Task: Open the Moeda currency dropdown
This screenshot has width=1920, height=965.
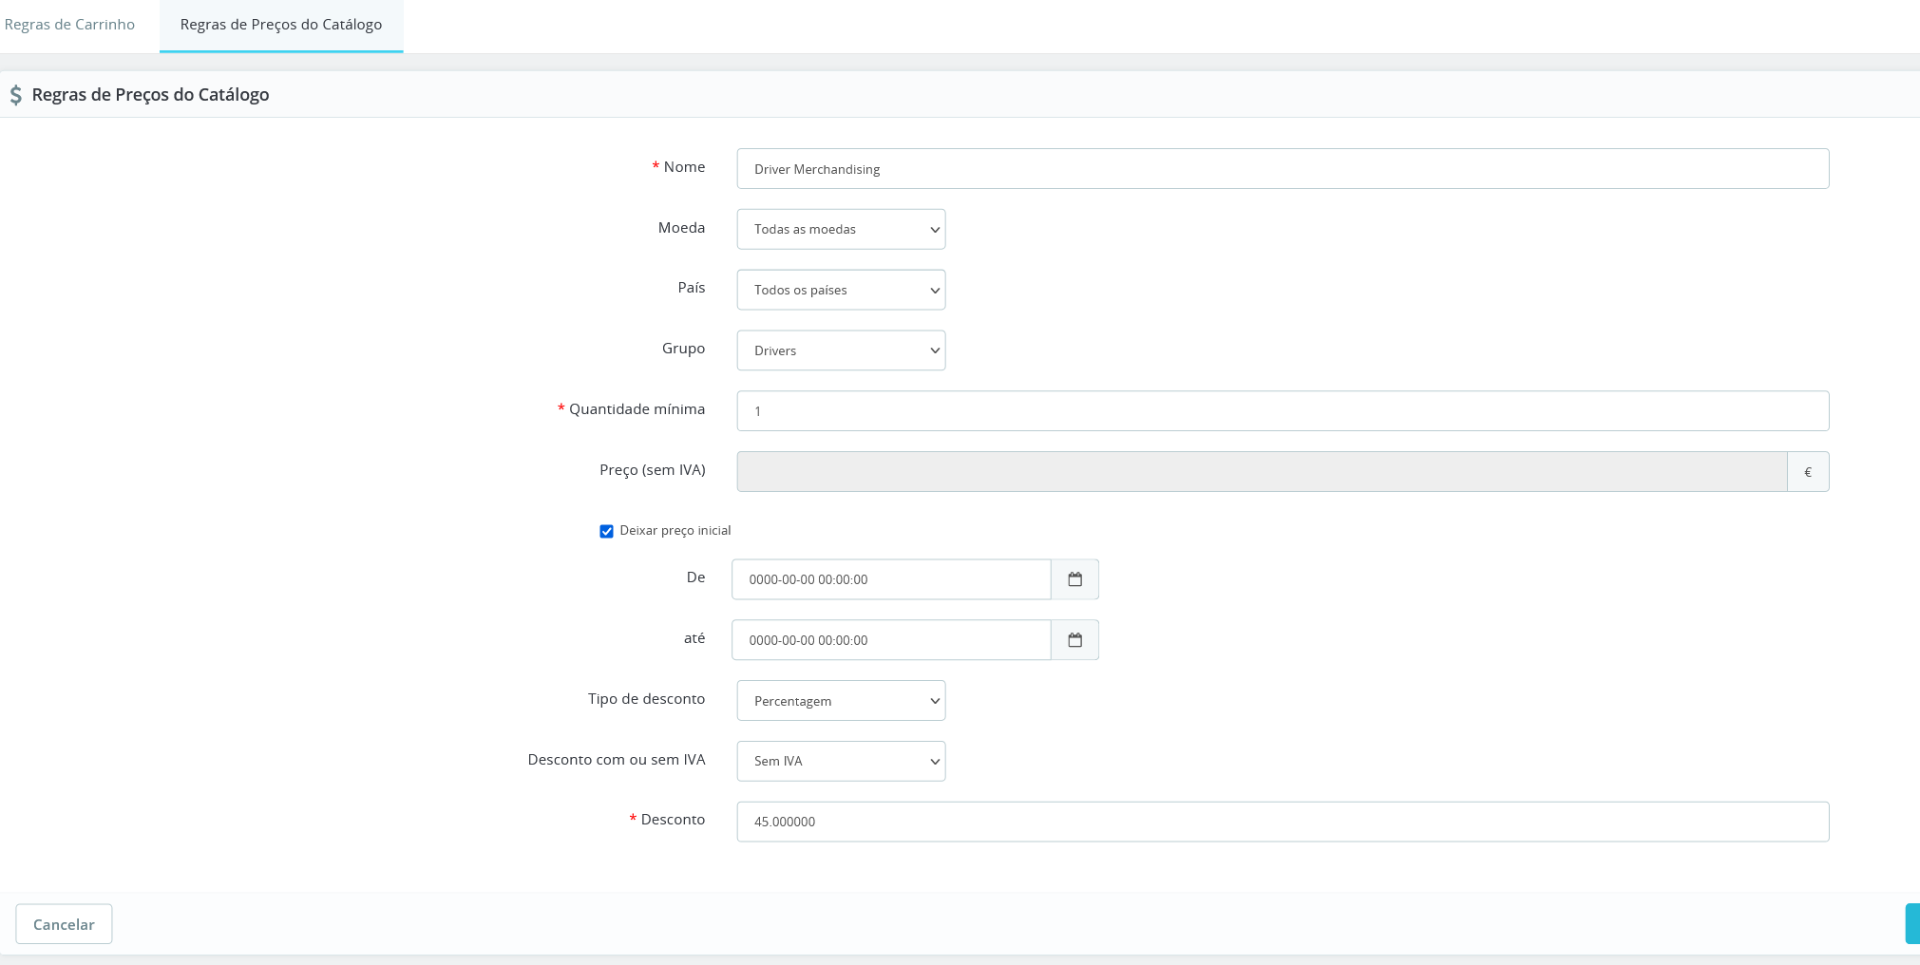Action: pos(841,229)
